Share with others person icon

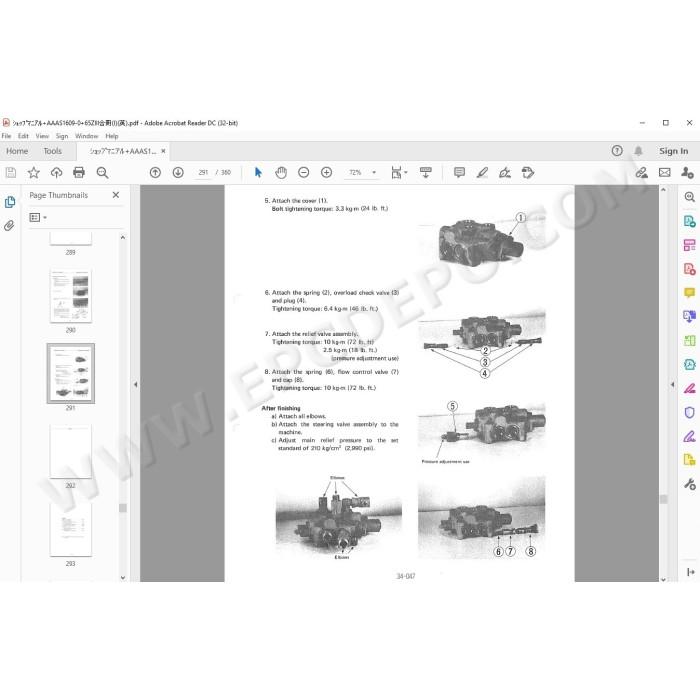click(688, 172)
